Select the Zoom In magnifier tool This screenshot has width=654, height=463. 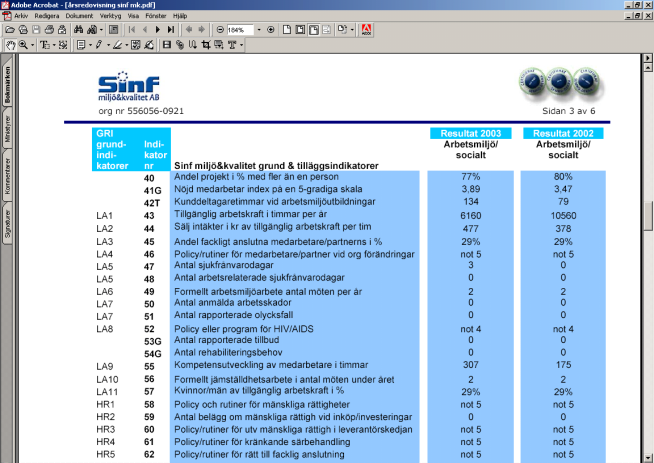(x=23, y=45)
